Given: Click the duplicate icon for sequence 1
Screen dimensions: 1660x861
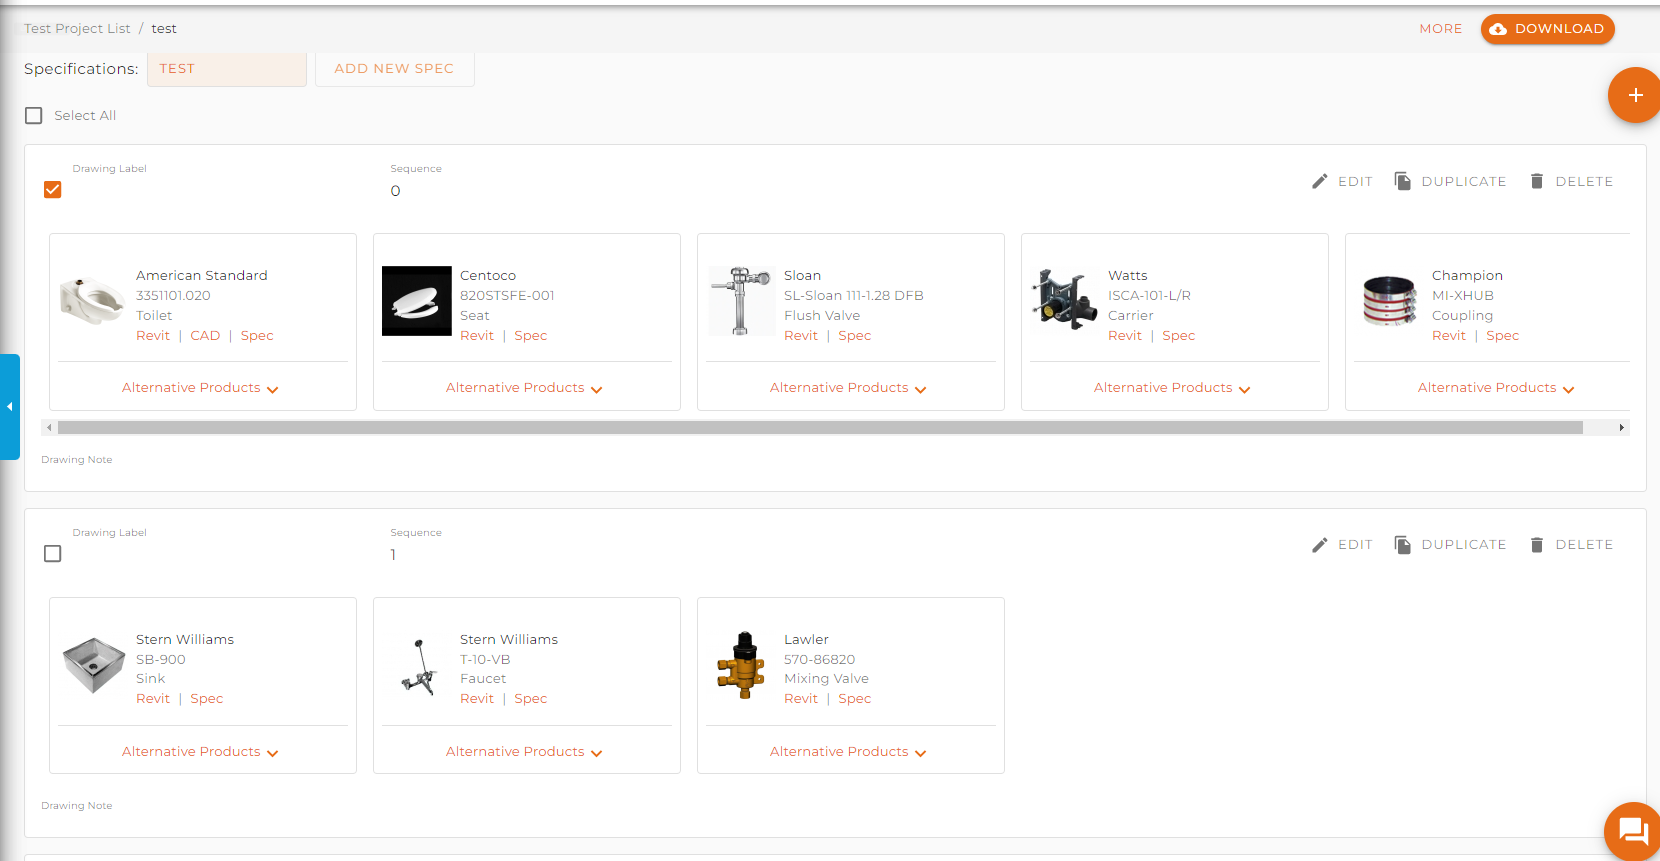Looking at the screenshot, I should click(1403, 545).
